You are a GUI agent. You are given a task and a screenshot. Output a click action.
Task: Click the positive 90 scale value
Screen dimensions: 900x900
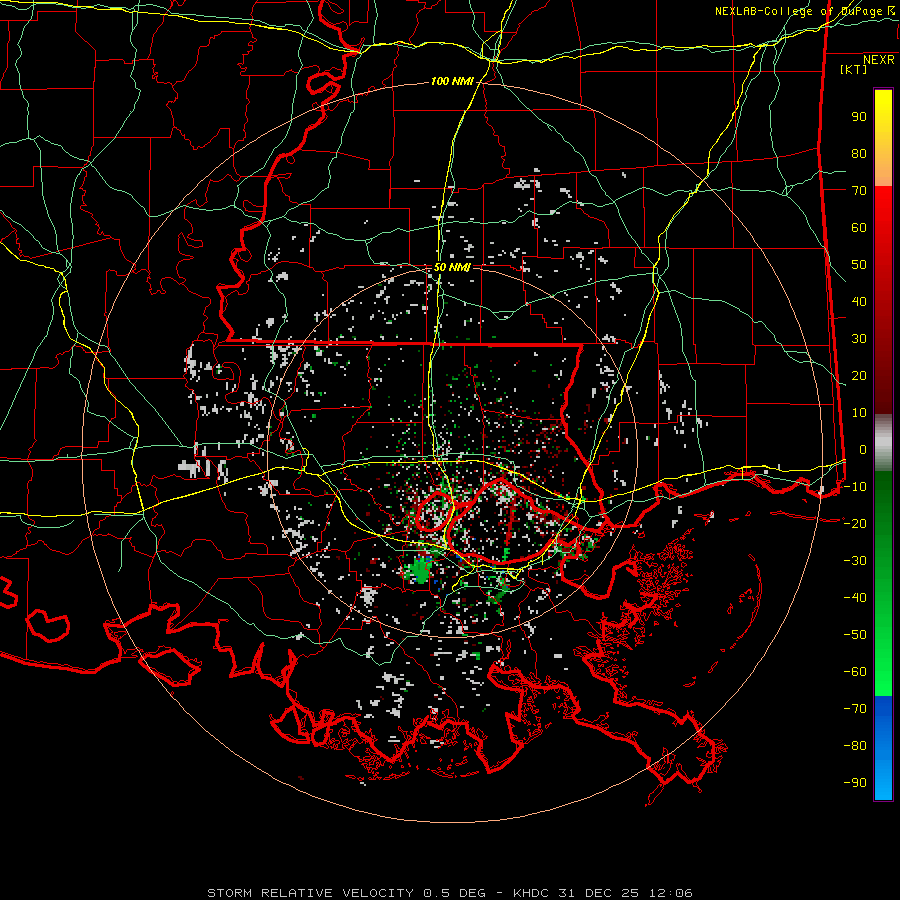pyautogui.click(x=859, y=117)
